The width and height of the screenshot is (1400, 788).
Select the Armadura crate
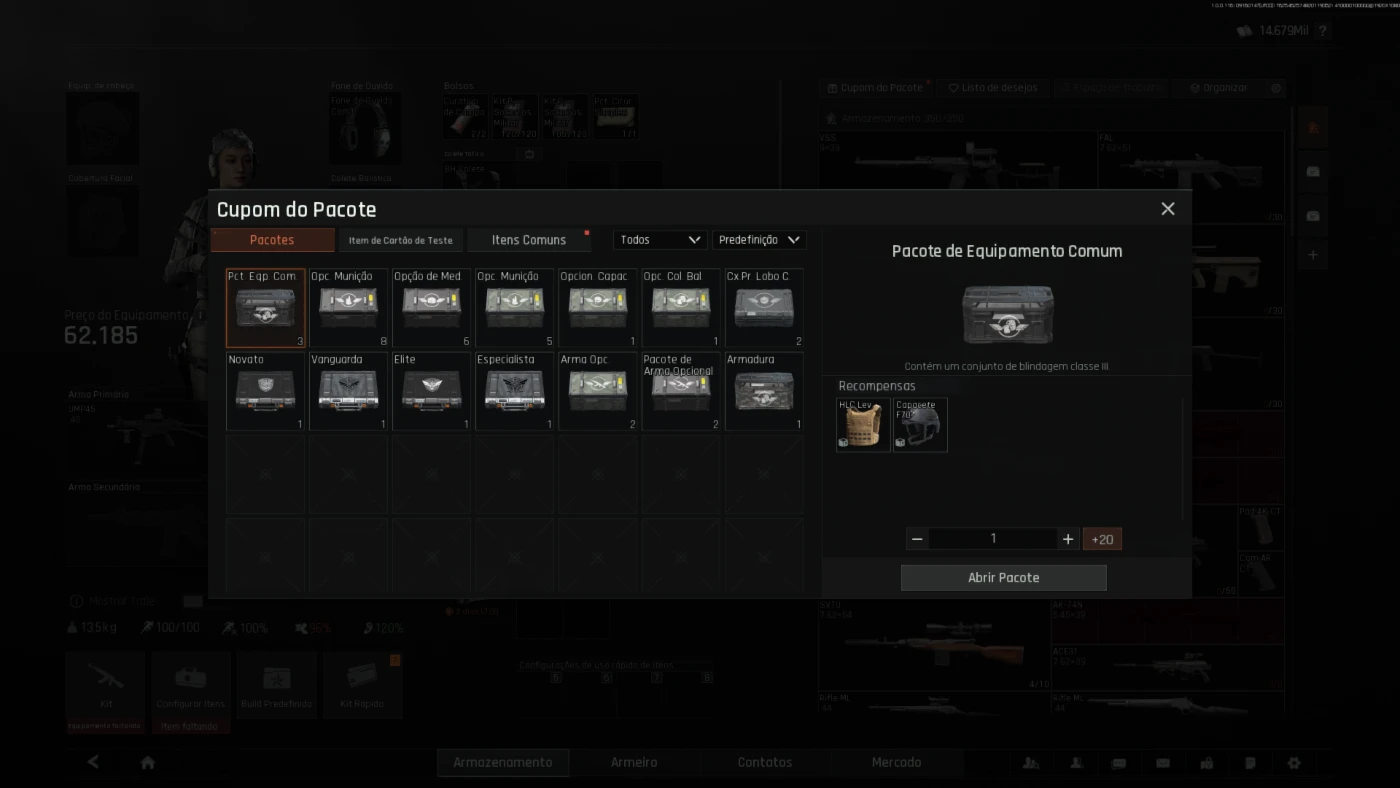coord(764,391)
